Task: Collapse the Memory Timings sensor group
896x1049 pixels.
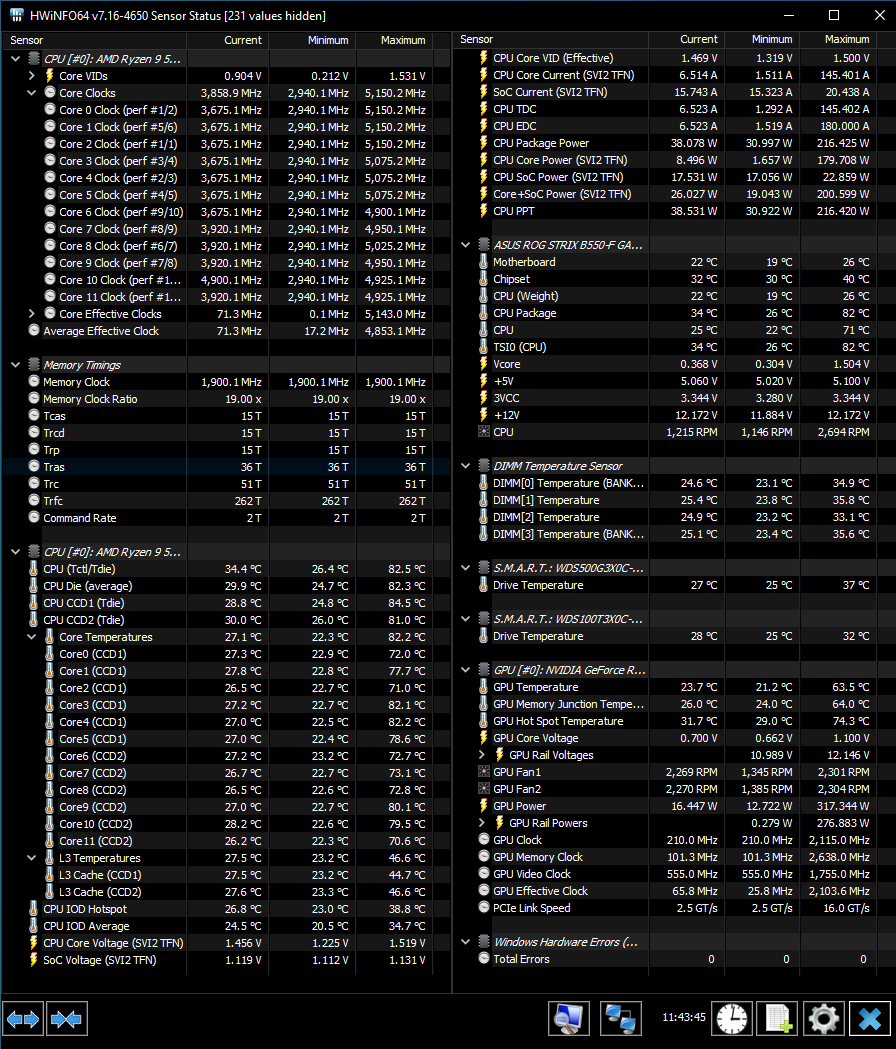Action: coord(16,365)
